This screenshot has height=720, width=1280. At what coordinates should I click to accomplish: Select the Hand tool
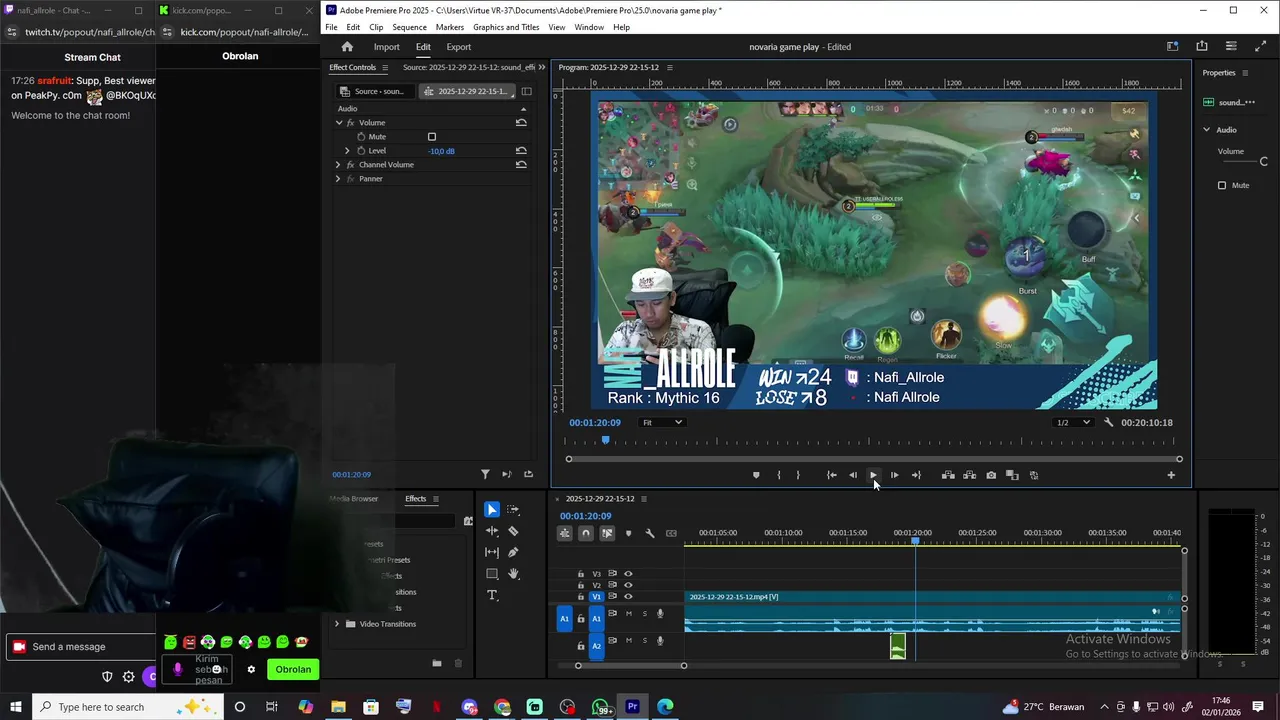coord(514,574)
